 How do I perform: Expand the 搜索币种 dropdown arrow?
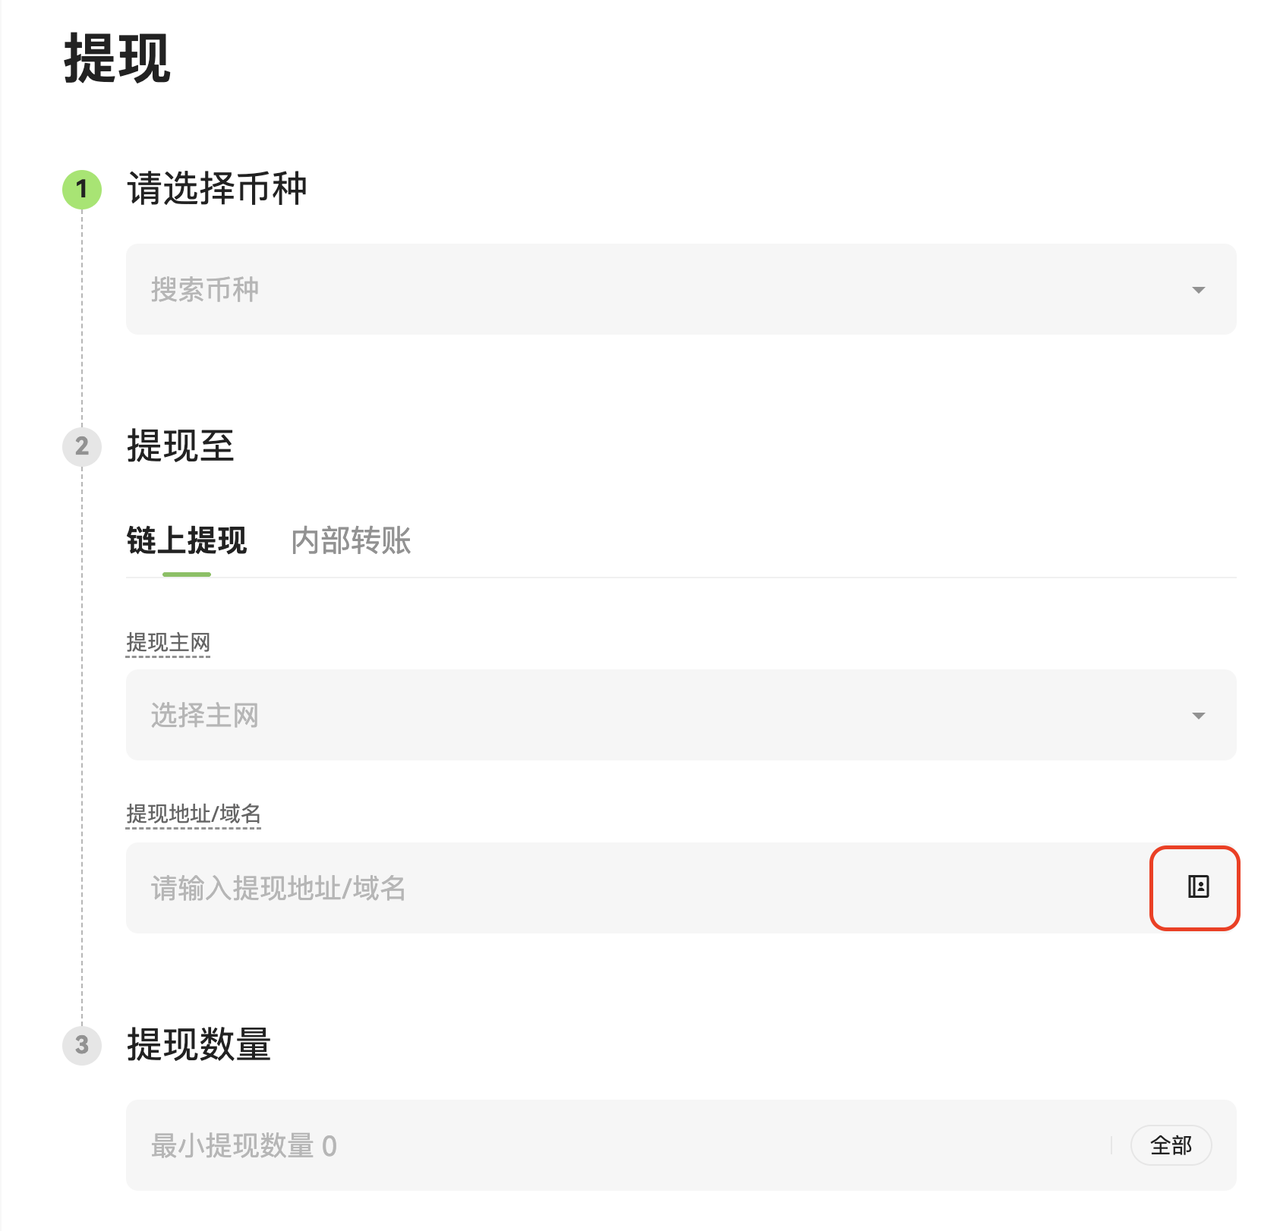click(1198, 290)
